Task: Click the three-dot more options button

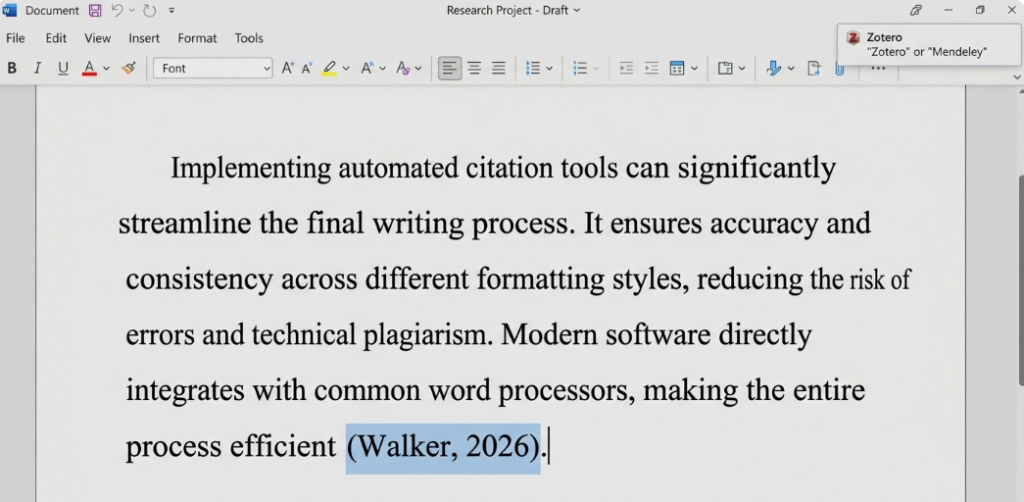Action: [x=878, y=69]
